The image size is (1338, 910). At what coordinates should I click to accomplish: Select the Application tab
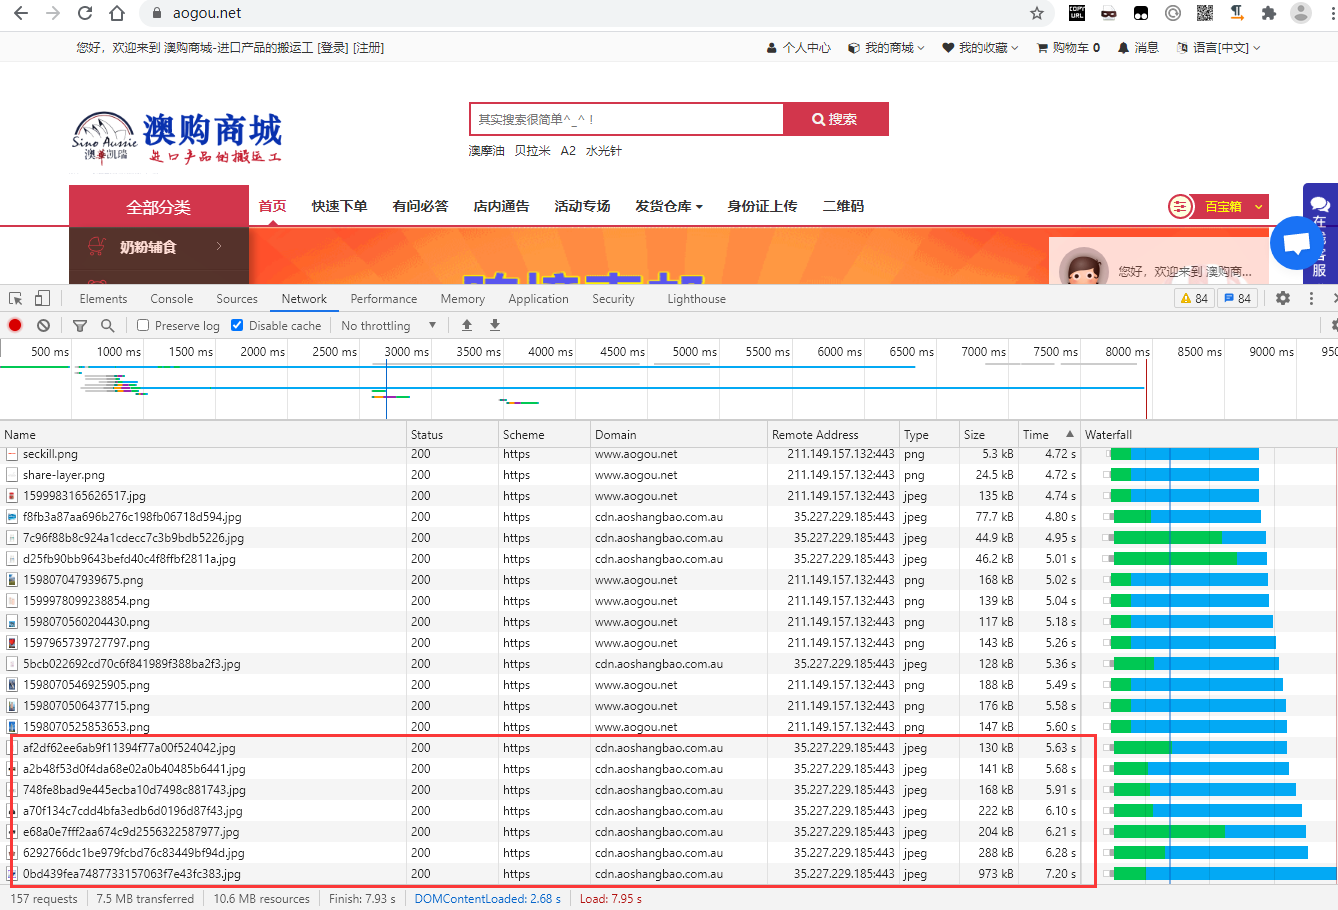[x=538, y=298]
